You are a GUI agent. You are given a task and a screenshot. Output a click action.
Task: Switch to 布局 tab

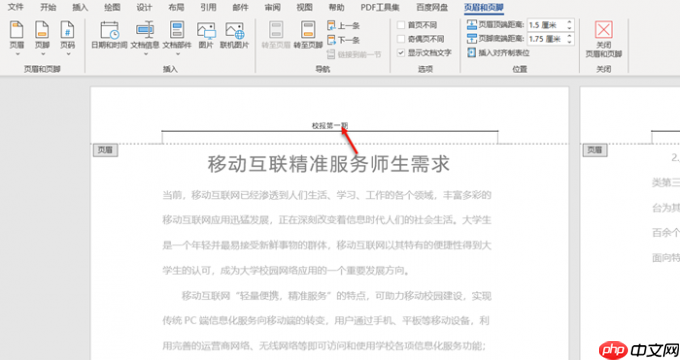(176, 7)
